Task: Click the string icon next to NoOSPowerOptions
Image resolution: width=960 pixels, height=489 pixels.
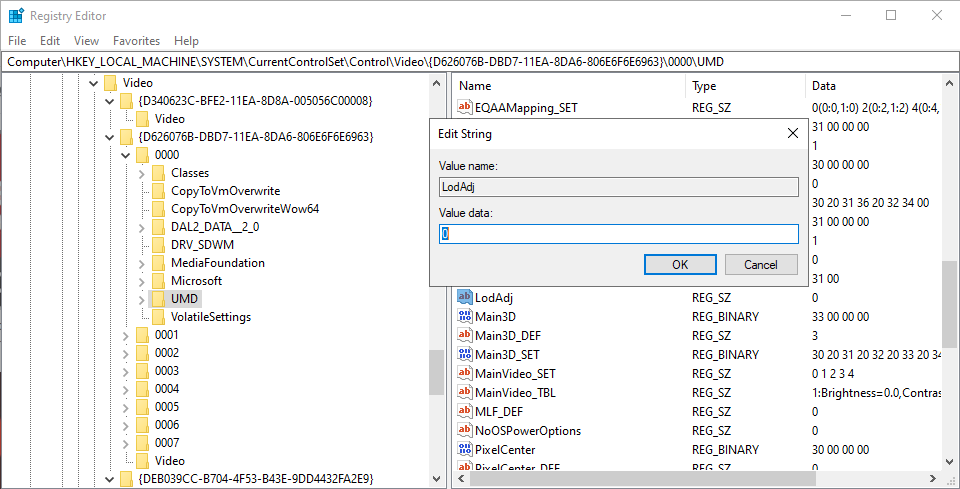Action: click(x=465, y=430)
